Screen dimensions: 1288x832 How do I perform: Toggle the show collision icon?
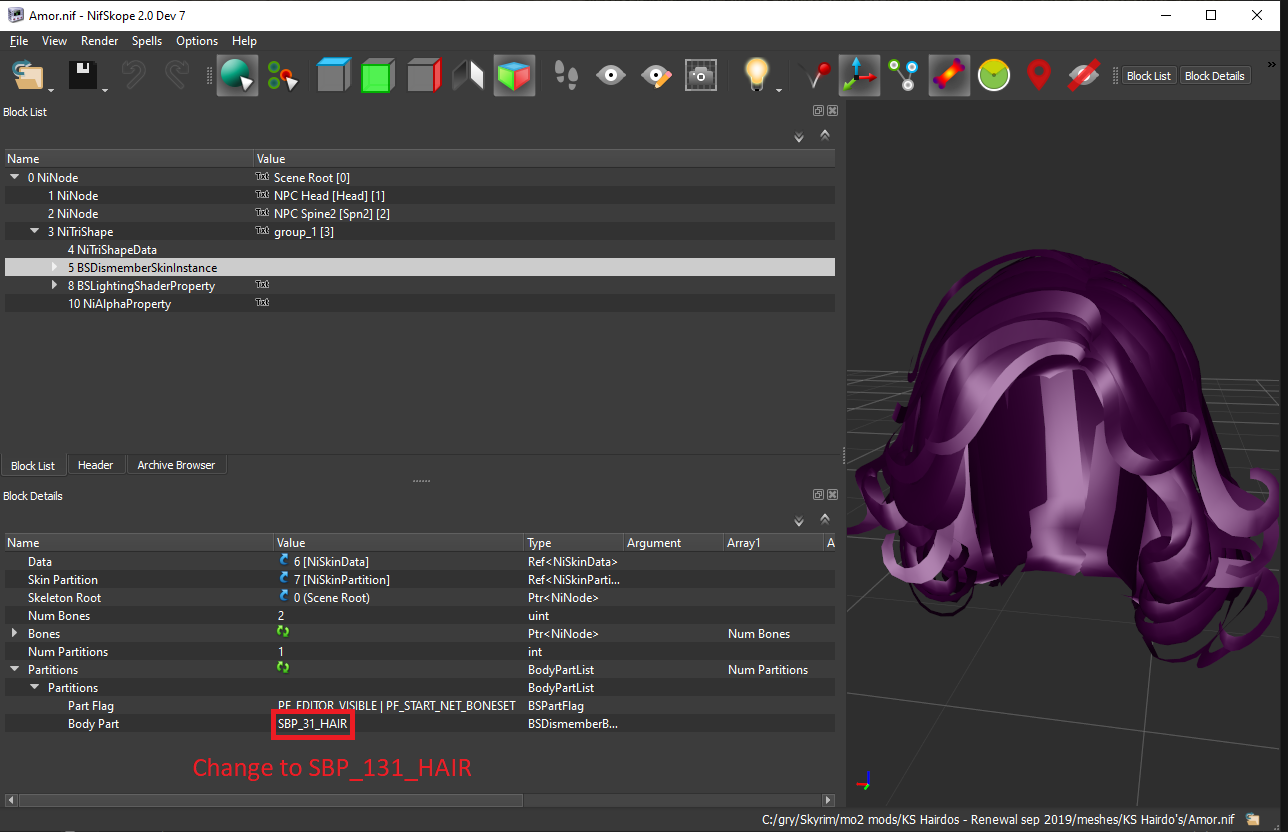click(x=949, y=76)
